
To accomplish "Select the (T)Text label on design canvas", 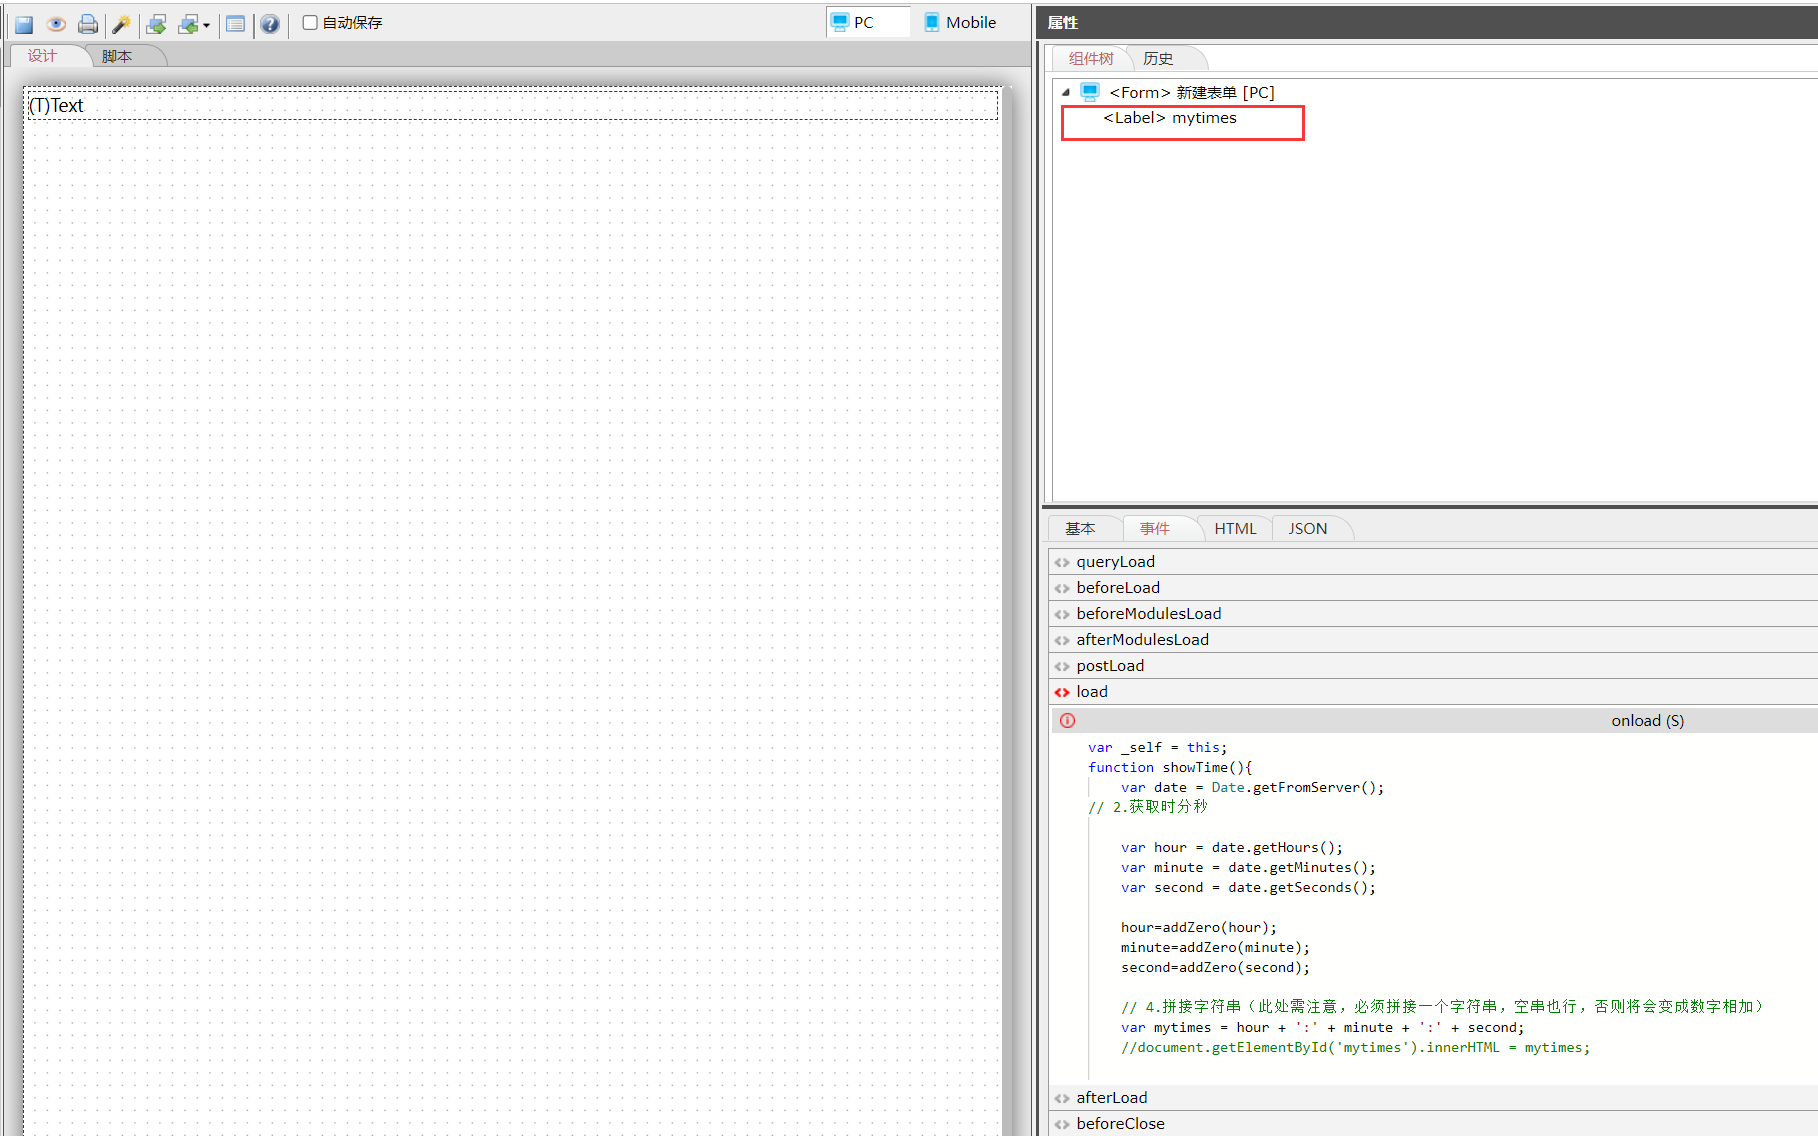I will click(x=57, y=106).
